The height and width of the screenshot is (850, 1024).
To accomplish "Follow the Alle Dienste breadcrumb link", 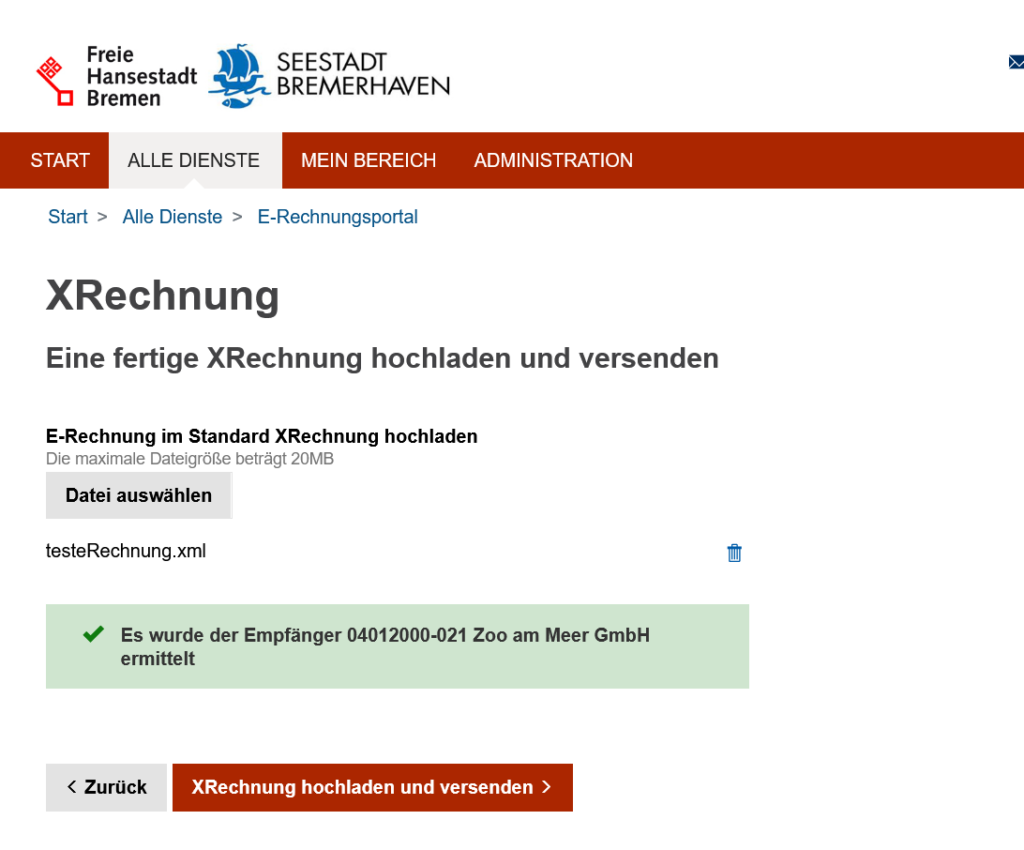I will [172, 217].
